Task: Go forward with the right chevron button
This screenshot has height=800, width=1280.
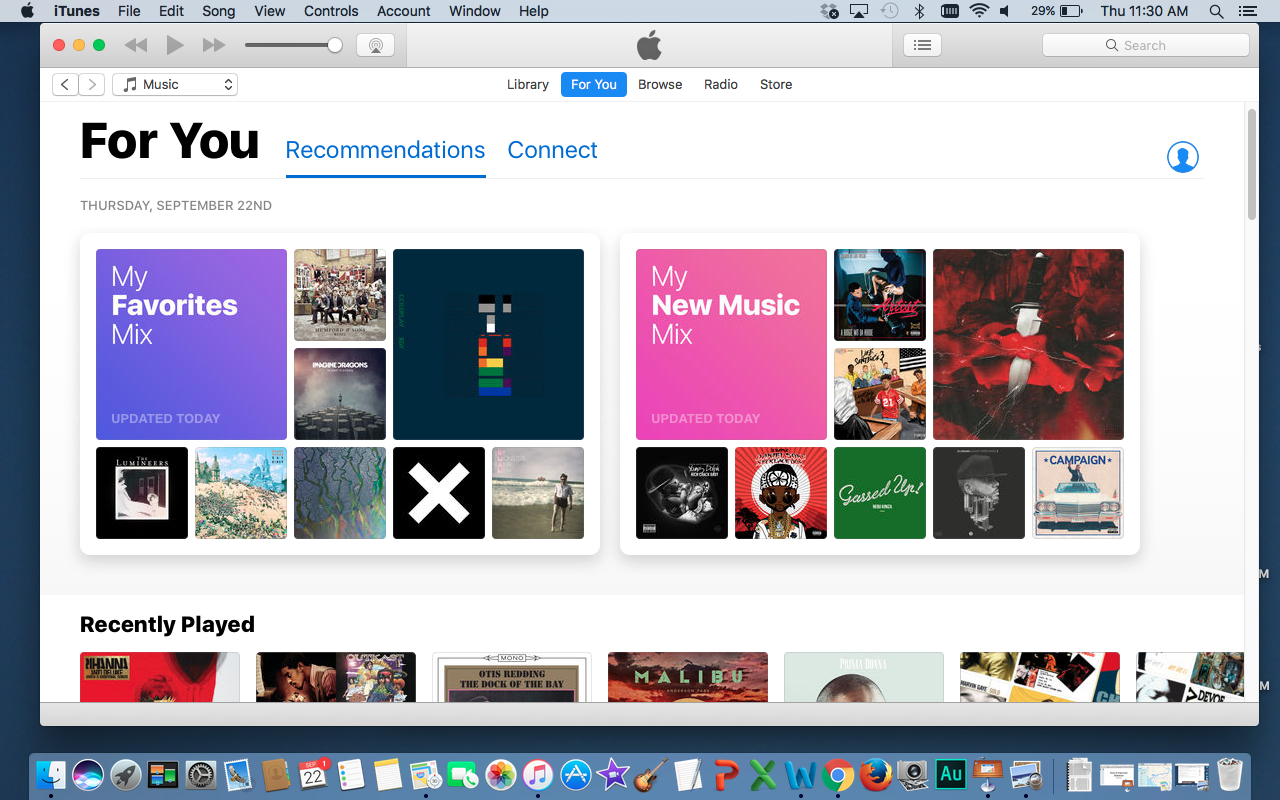Action: 92,85
